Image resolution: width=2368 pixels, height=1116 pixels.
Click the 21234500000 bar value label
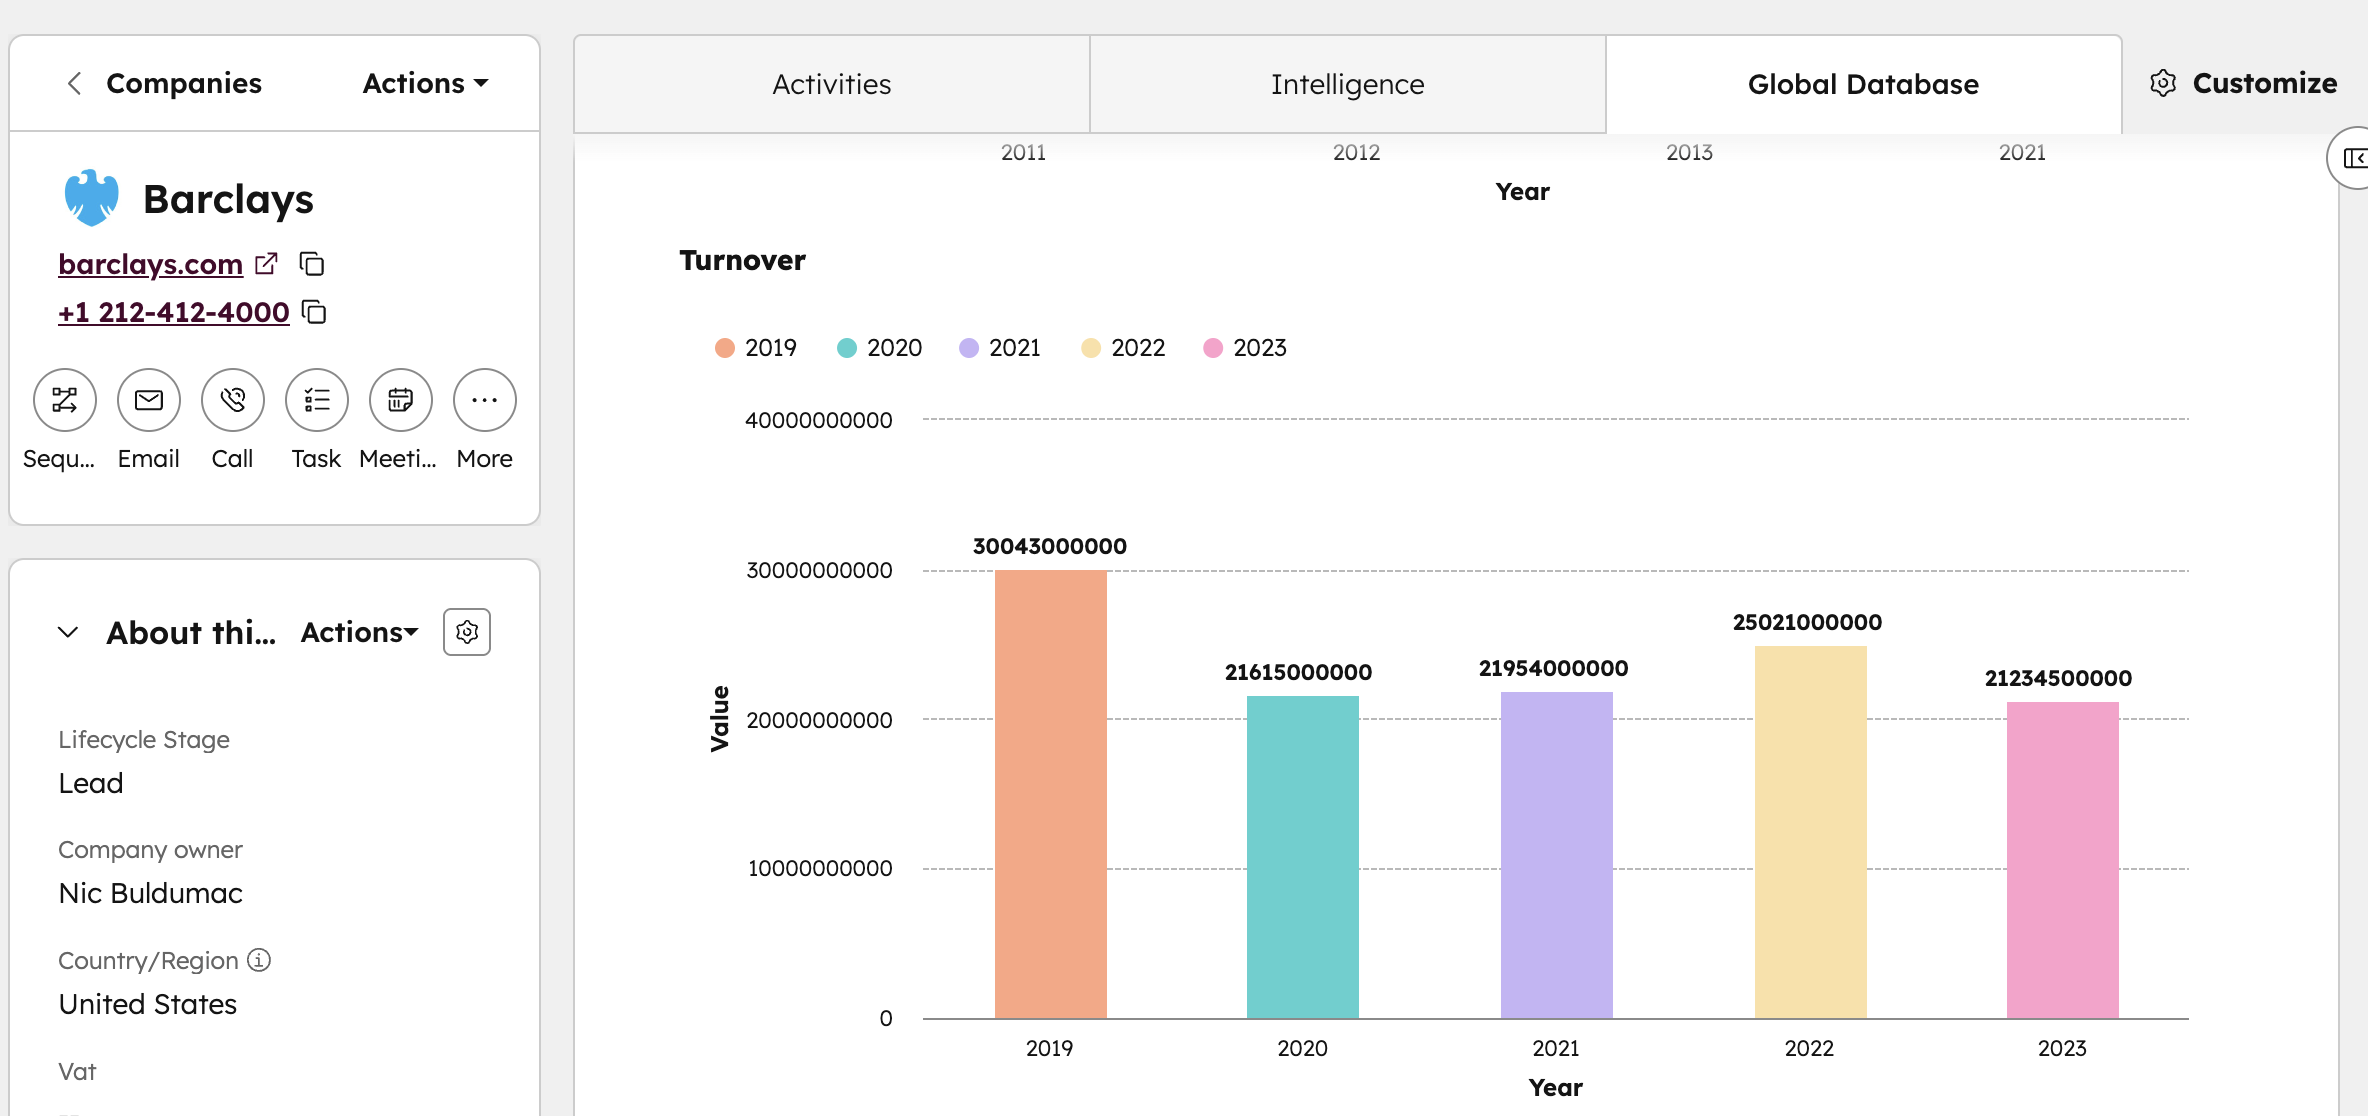point(2059,678)
